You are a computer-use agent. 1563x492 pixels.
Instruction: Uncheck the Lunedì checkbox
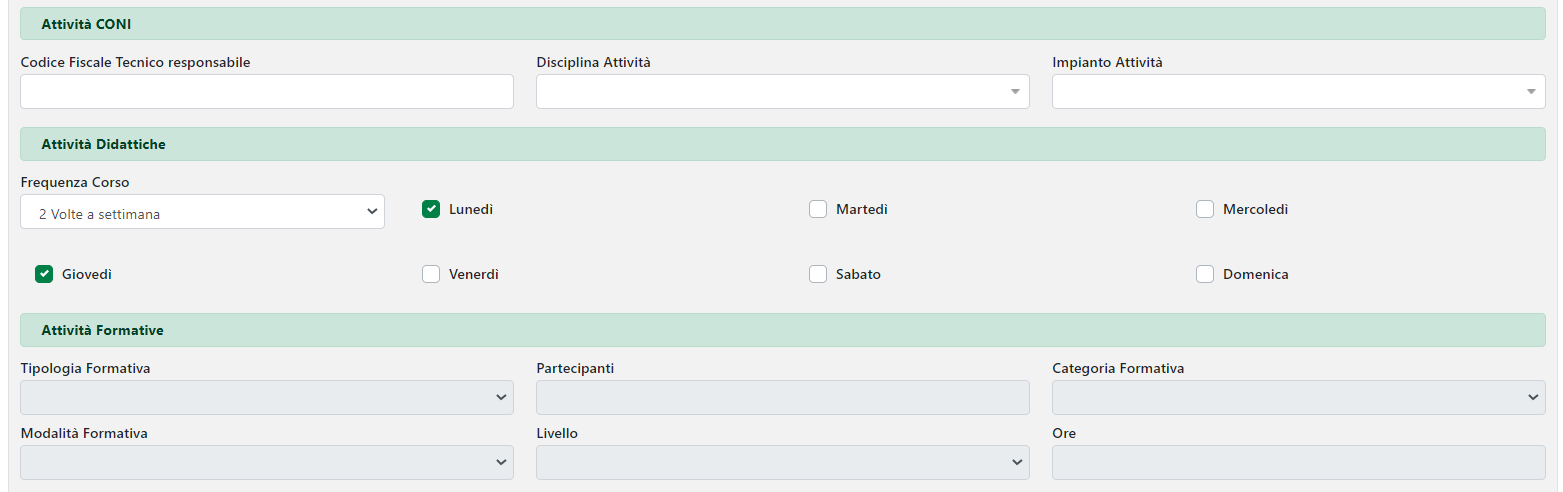click(431, 209)
